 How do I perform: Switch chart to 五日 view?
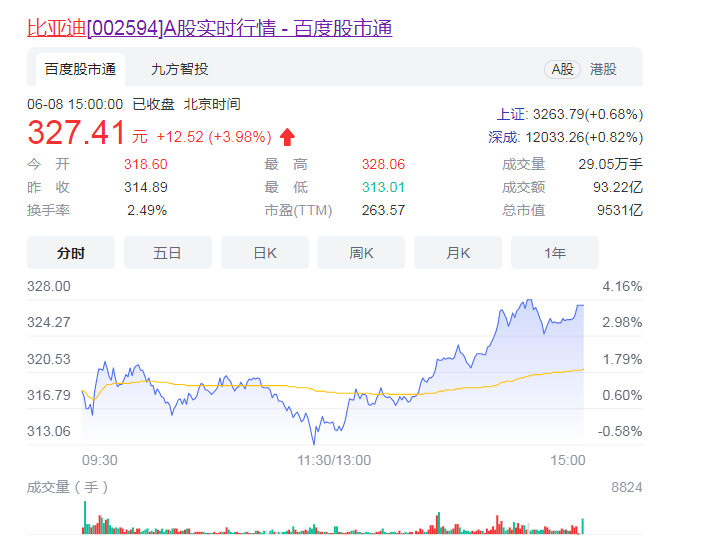168,253
